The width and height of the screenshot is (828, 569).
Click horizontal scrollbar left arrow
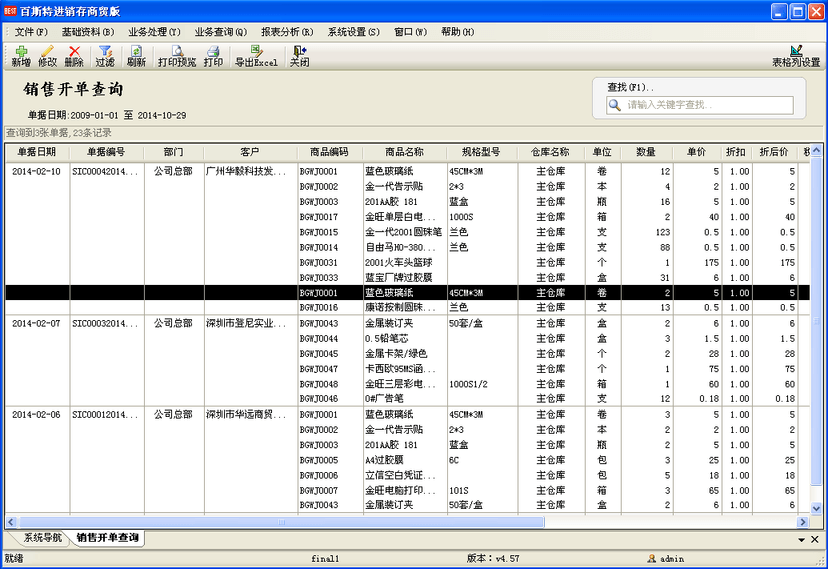coord(11,522)
